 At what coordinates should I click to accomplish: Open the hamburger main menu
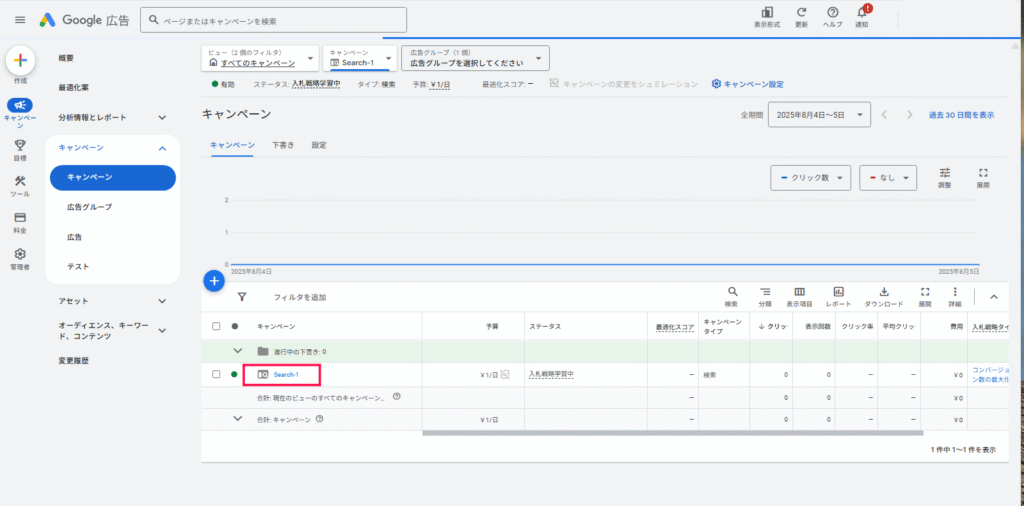[20, 20]
